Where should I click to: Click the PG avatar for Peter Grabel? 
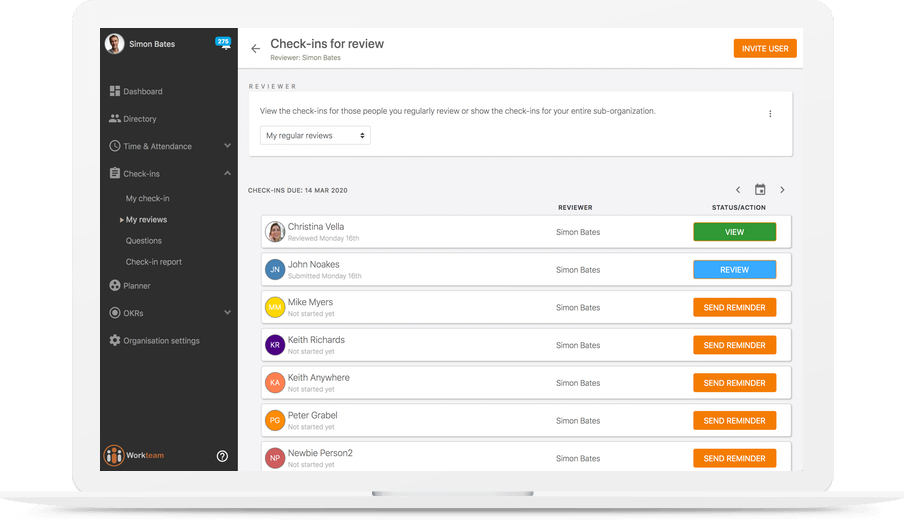[275, 420]
